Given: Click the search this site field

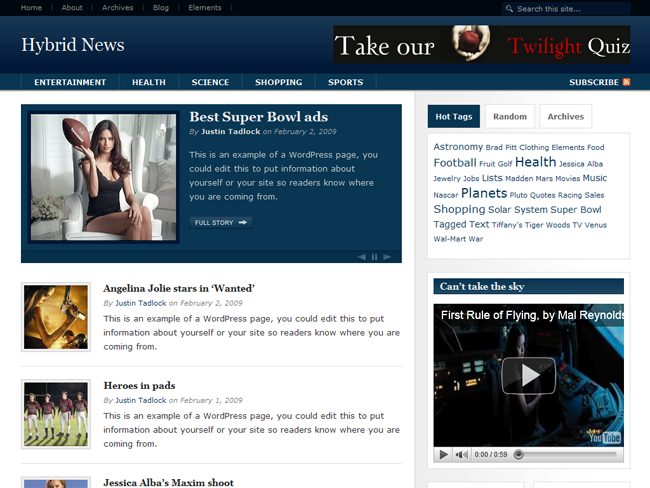Looking at the screenshot, I should (x=566, y=9).
